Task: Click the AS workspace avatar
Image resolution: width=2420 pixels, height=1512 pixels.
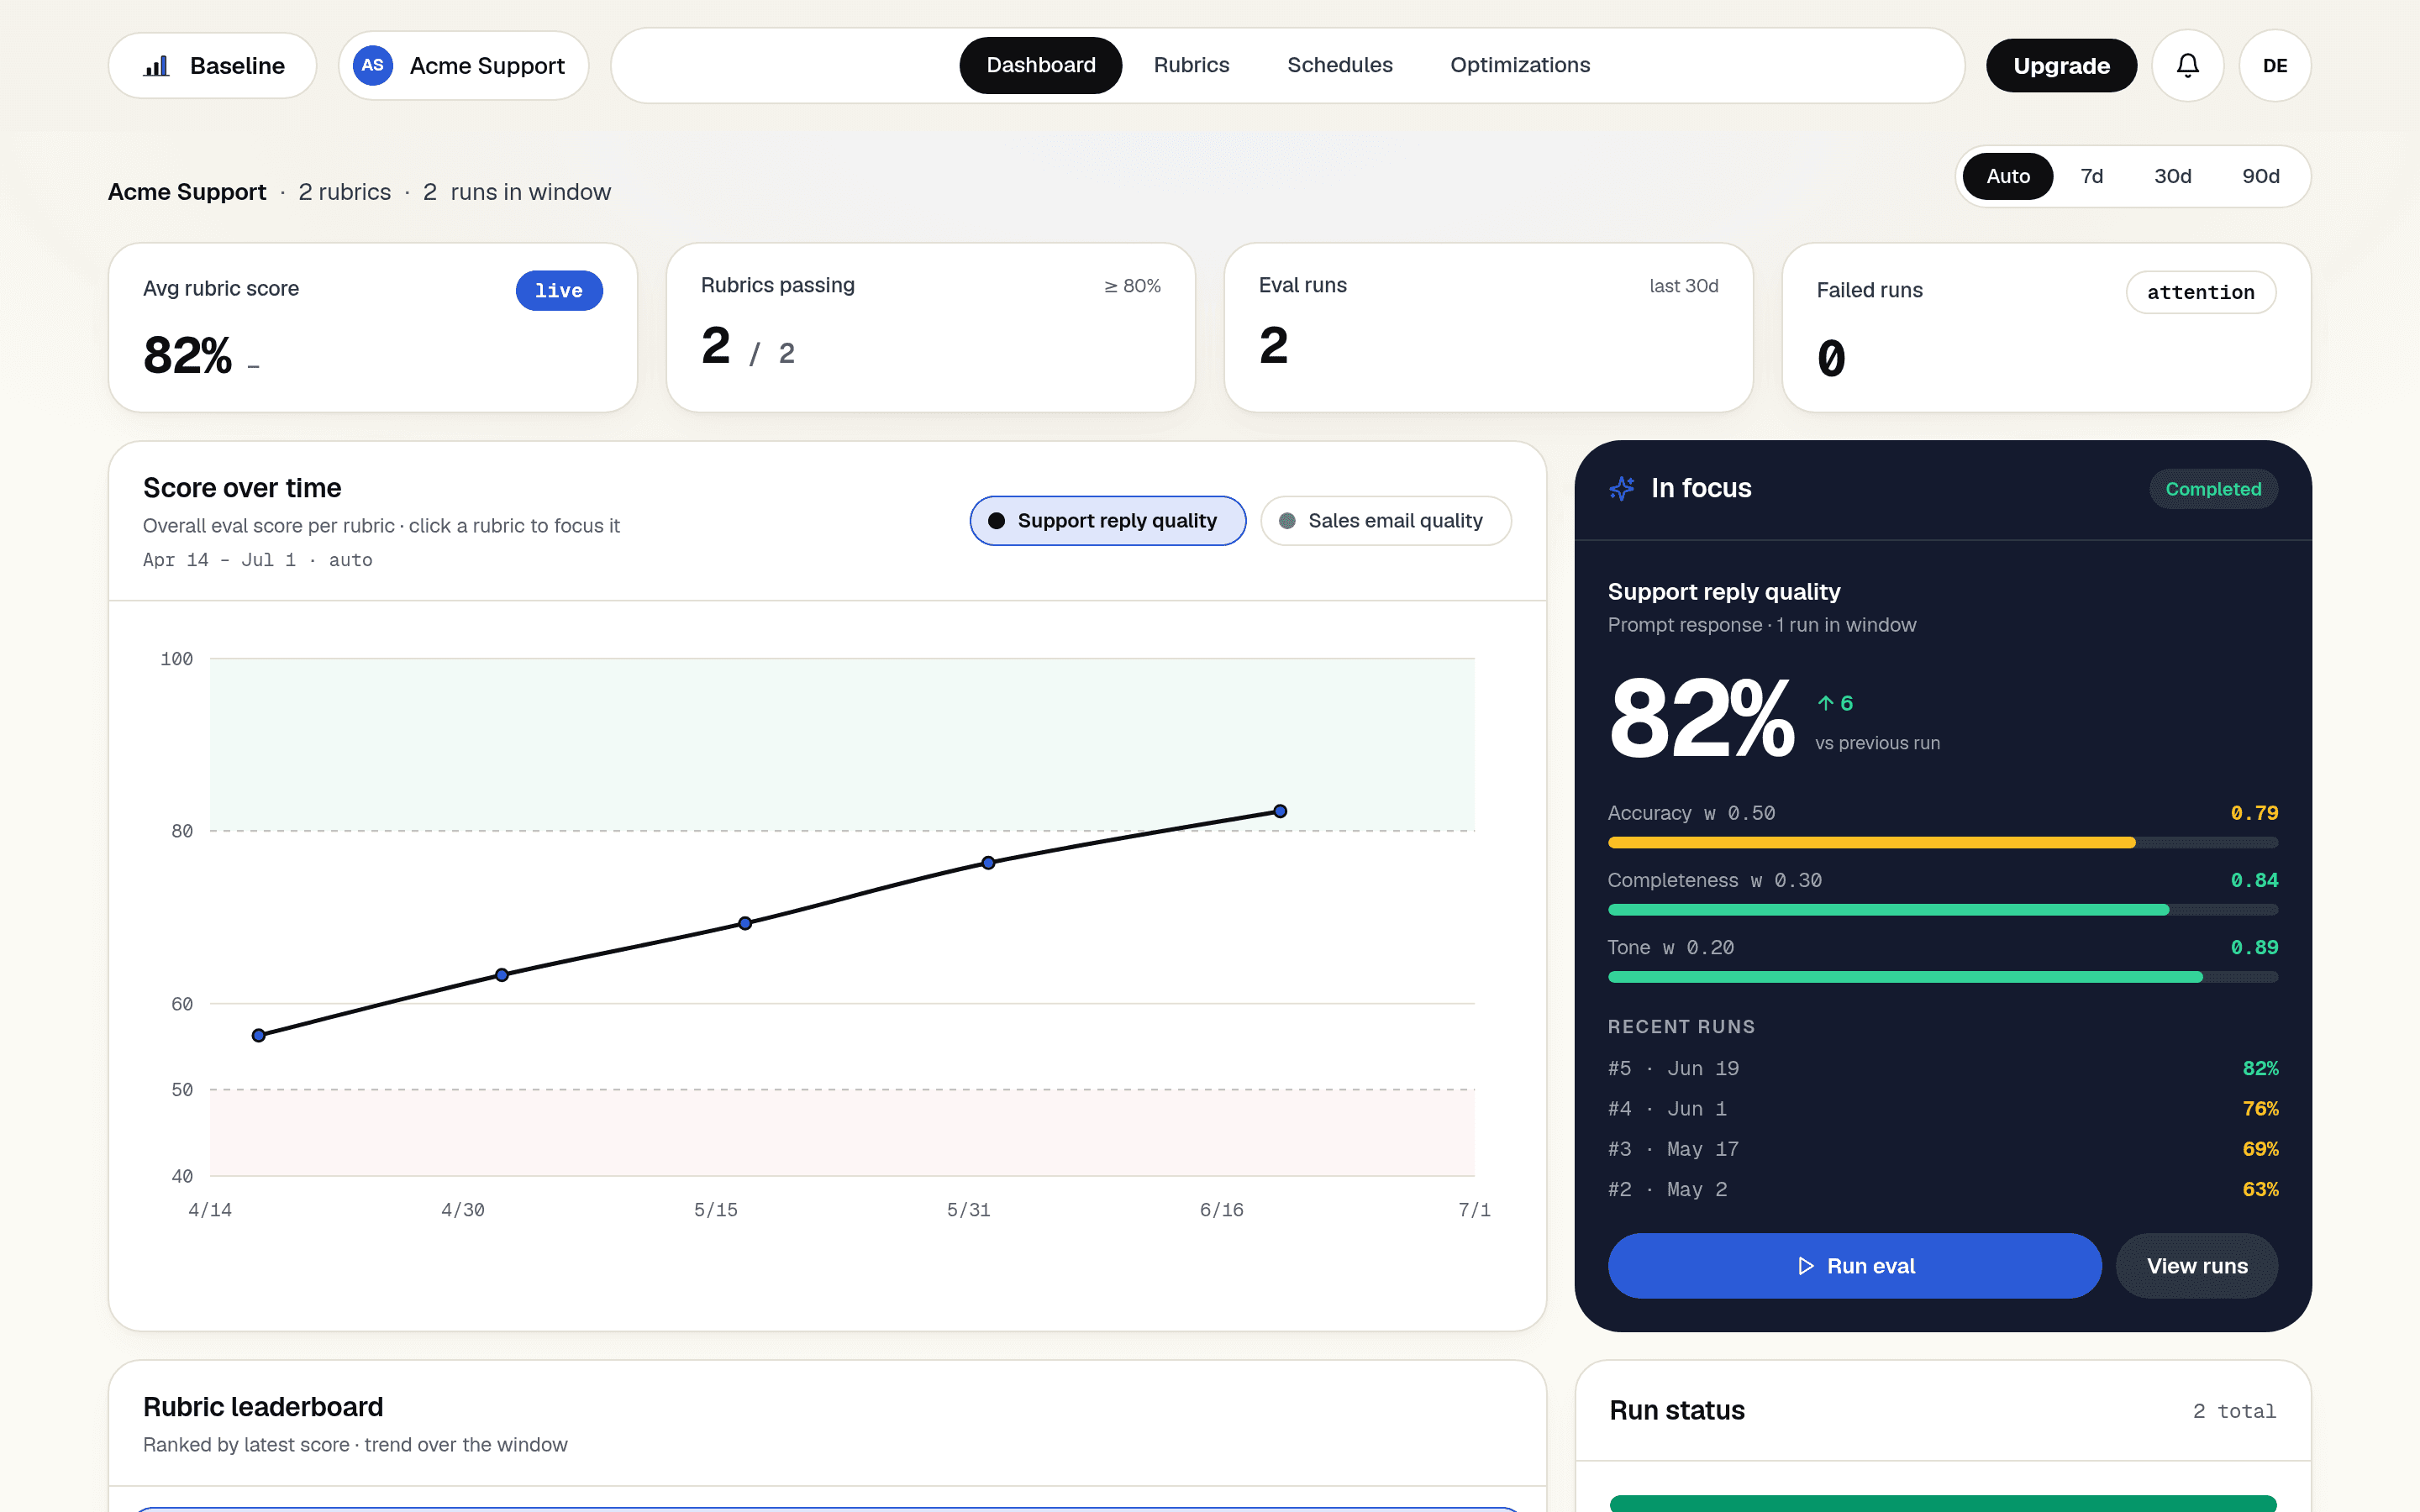Action: click(373, 66)
